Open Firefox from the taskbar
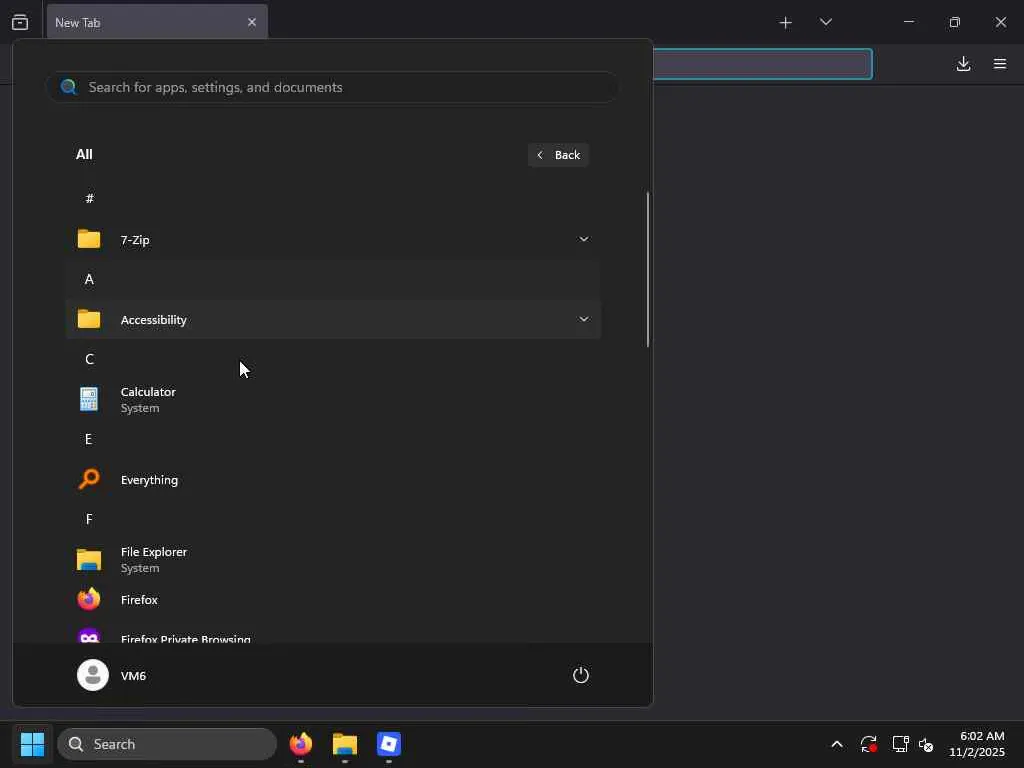Screen dimensions: 1024x768 pyautogui.click(x=300, y=744)
